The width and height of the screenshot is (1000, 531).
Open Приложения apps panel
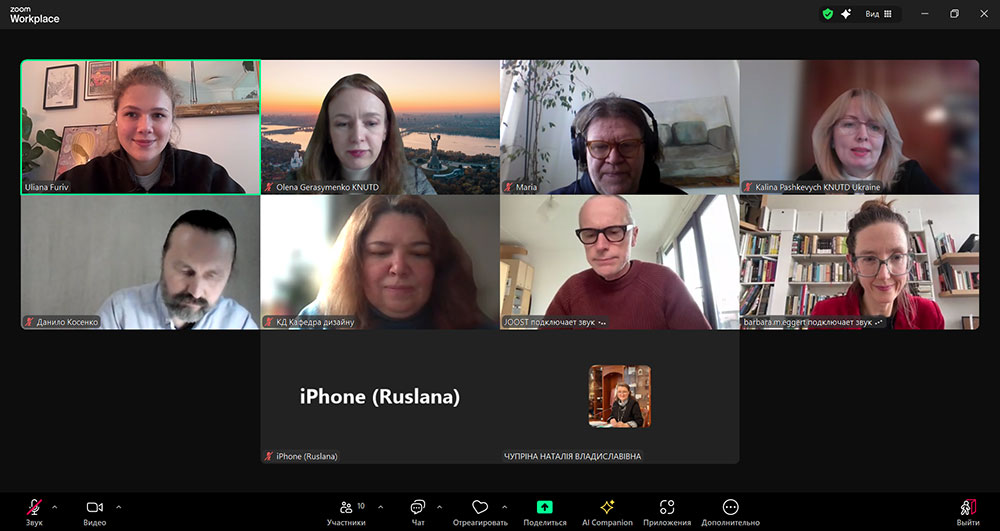click(x=667, y=512)
